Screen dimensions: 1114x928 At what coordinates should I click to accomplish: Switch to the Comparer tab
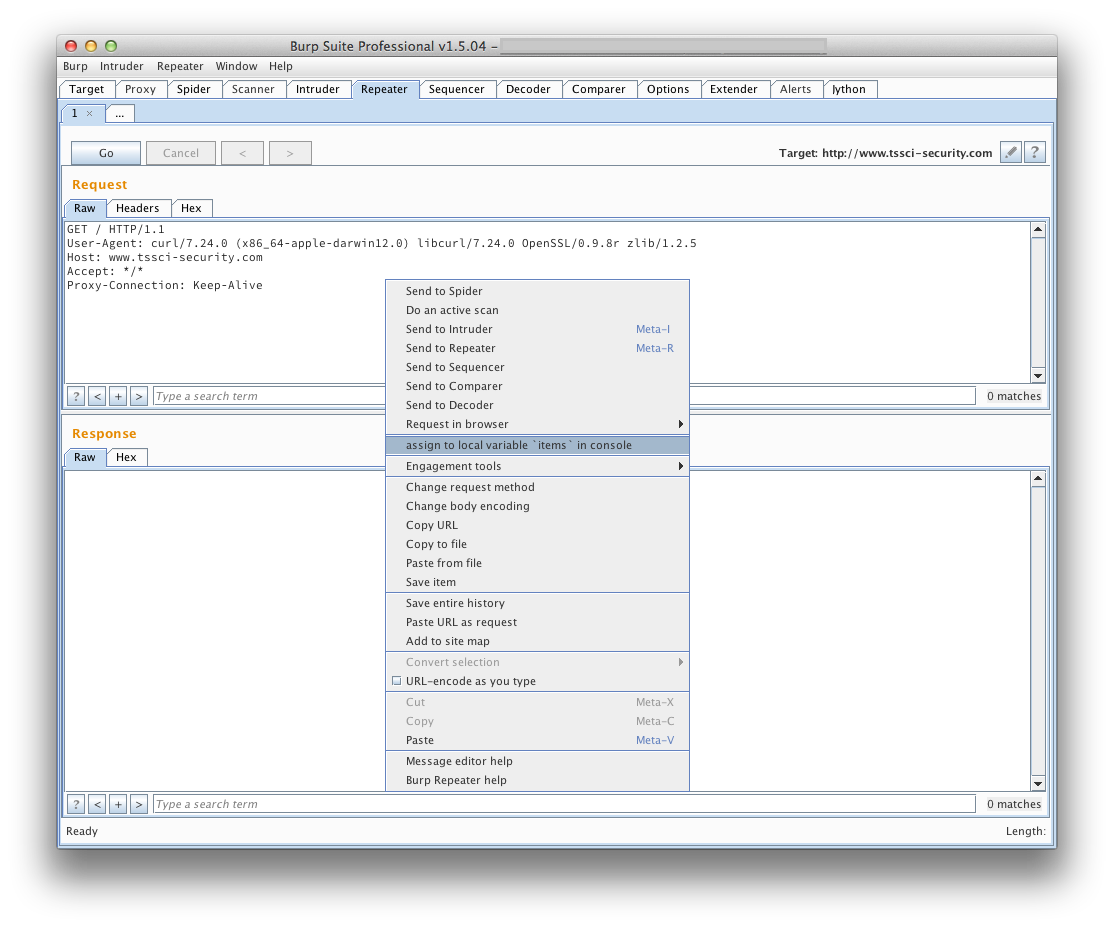pyautogui.click(x=598, y=89)
